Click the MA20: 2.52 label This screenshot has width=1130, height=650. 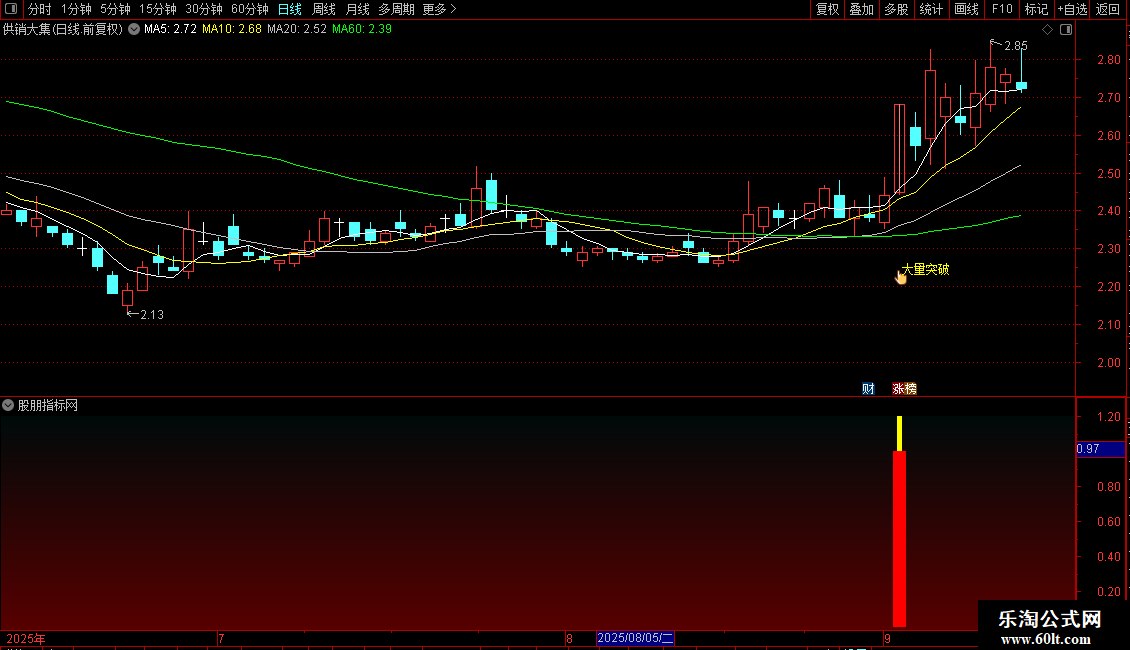(297, 30)
